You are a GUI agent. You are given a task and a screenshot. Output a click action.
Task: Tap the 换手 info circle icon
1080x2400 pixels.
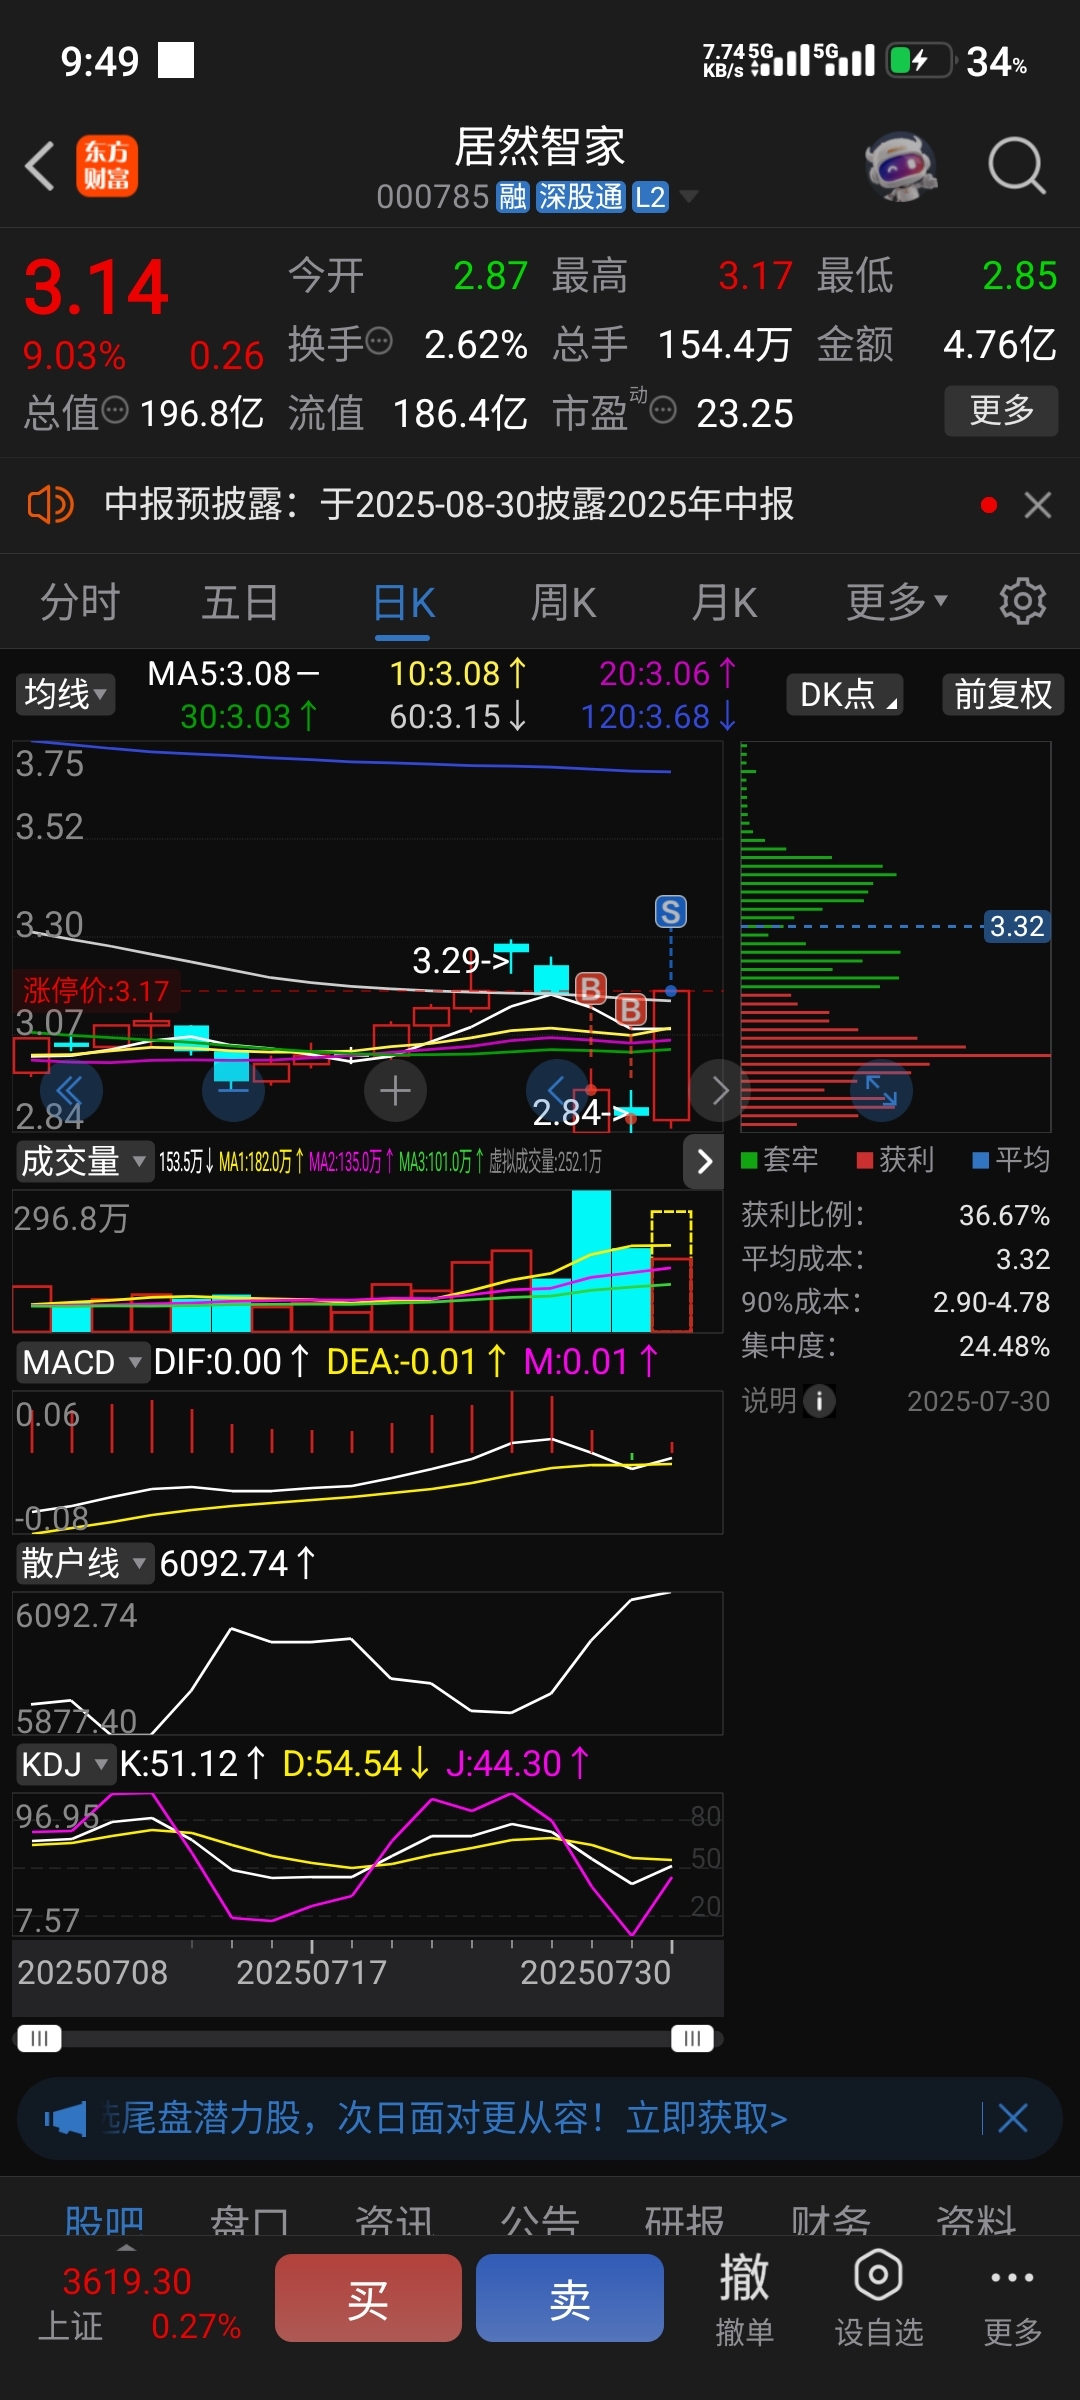379,341
